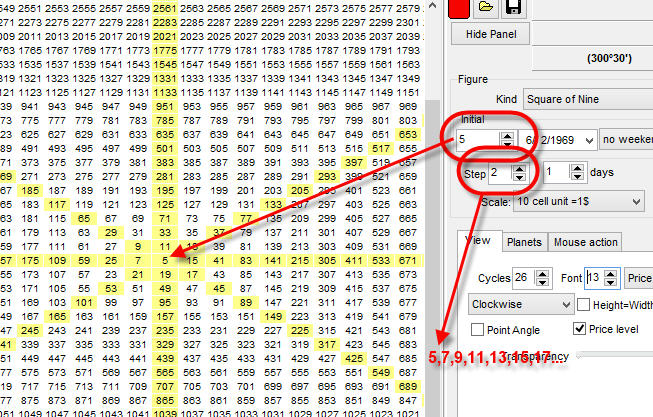This screenshot has width=653, height=417.
Task: Increase the Cycles value with up arrow
Action: 542,273
